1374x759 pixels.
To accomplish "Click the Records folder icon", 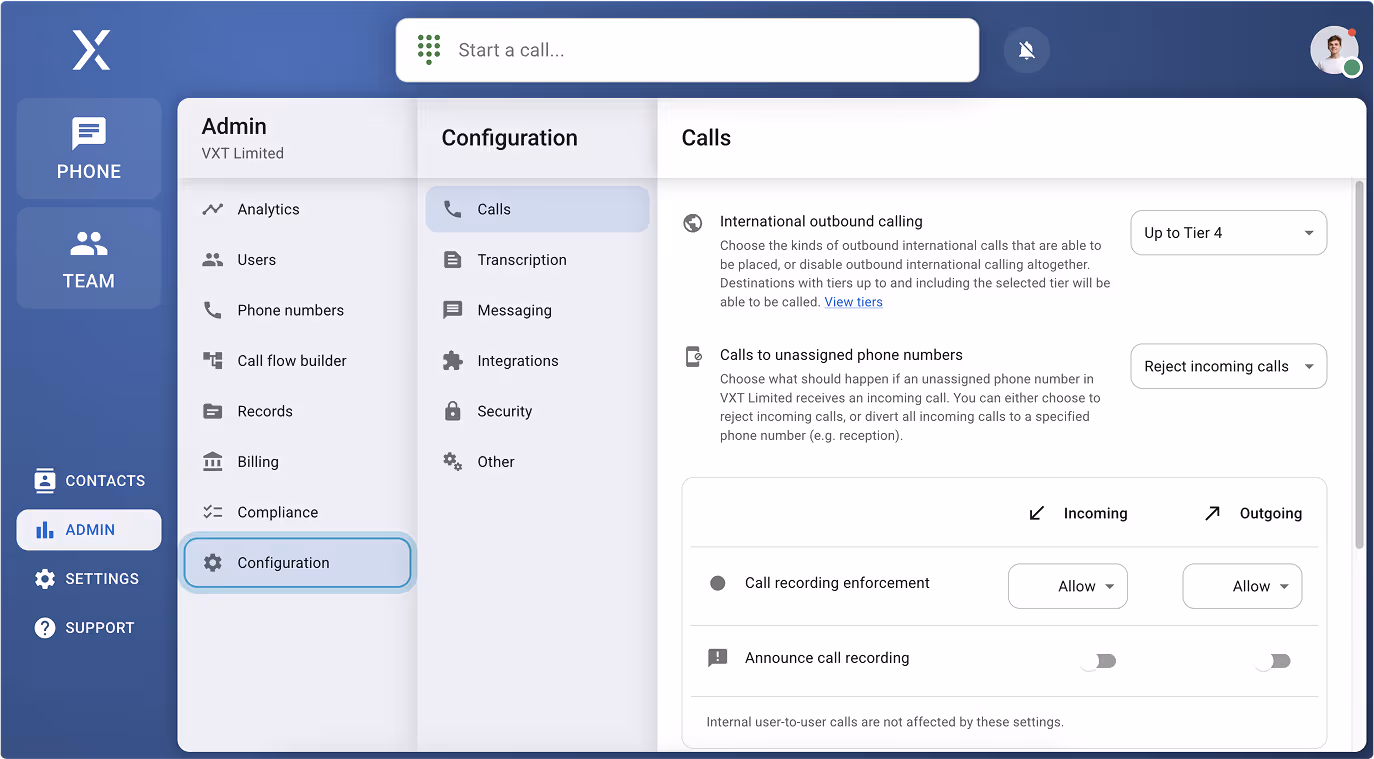I will (213, 411).
